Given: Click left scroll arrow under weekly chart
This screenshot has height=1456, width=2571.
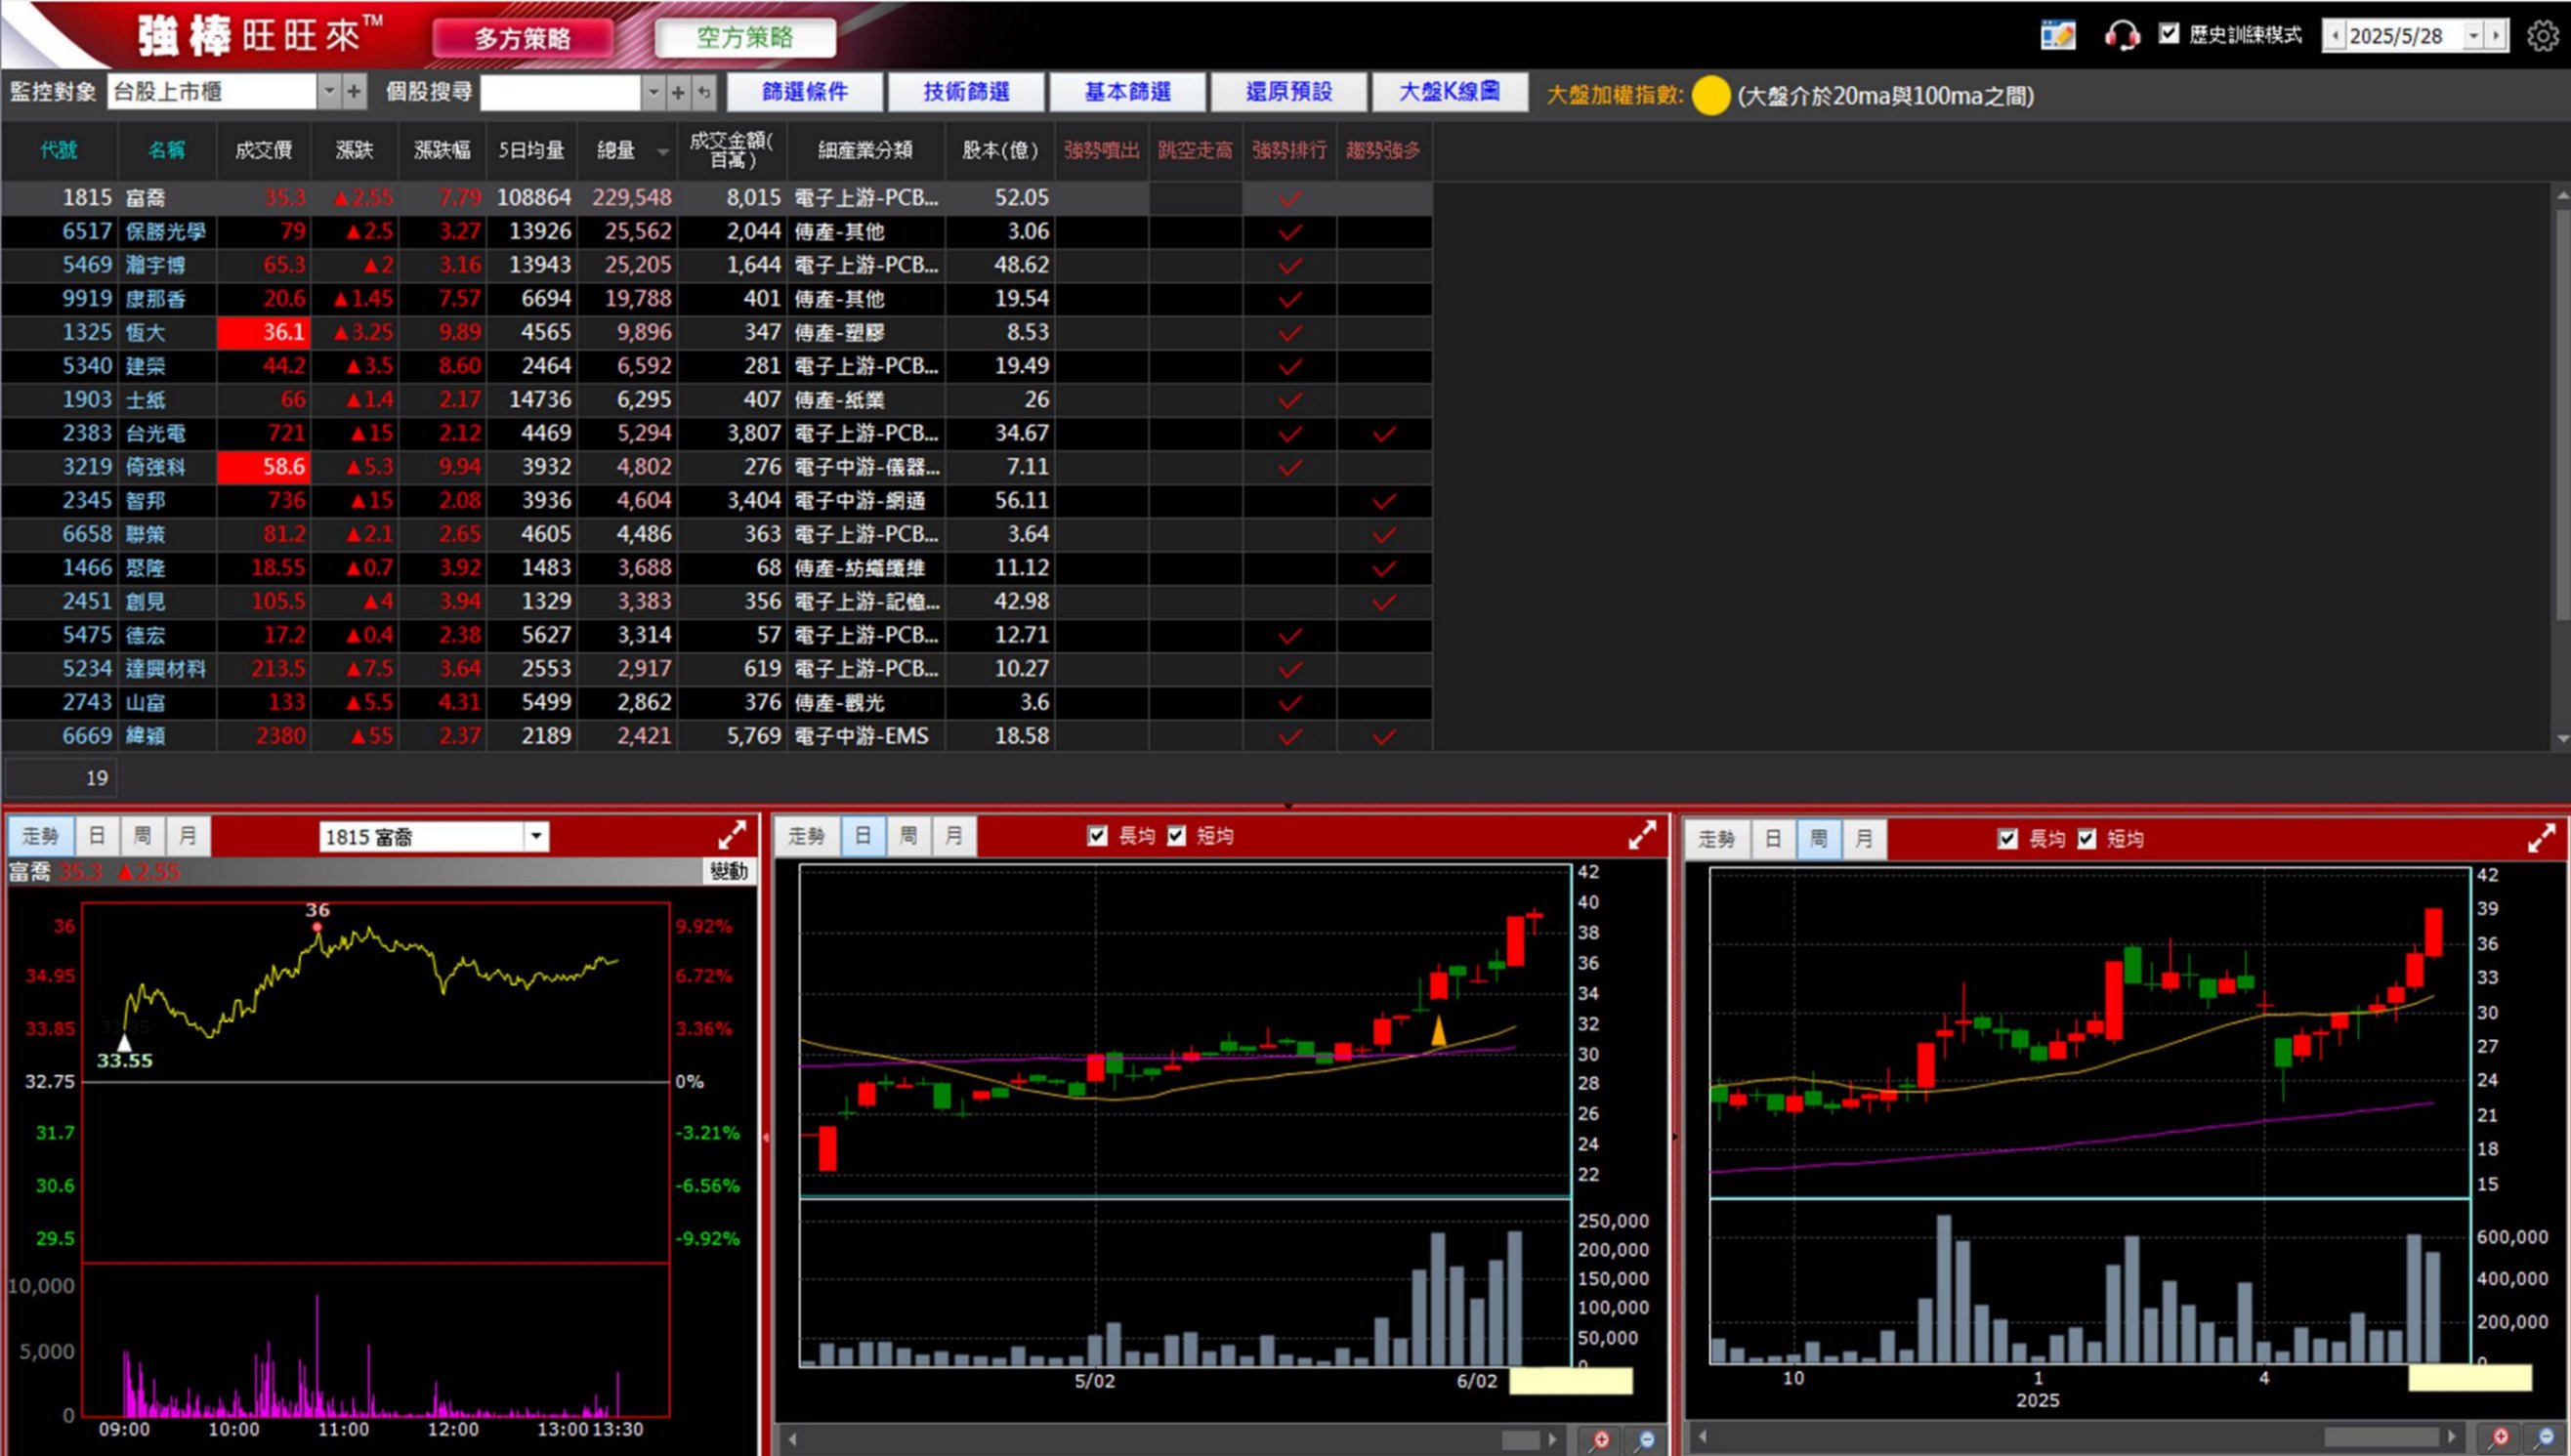Looking at the screenshot, I should 1701,1437.
